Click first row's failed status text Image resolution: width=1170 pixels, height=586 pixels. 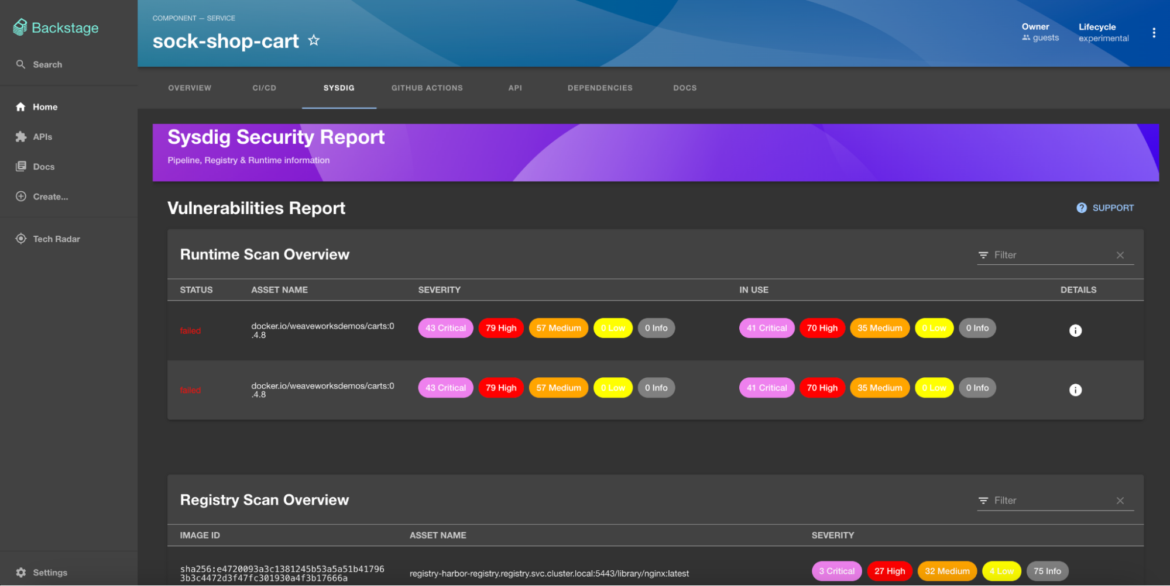(x=190, y=331)
